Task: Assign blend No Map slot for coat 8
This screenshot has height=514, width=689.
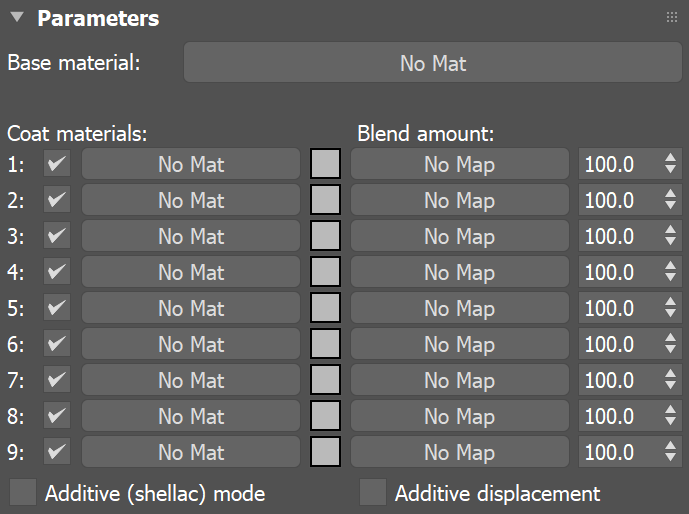Action: pyautogui.click(x=460, y=416)
